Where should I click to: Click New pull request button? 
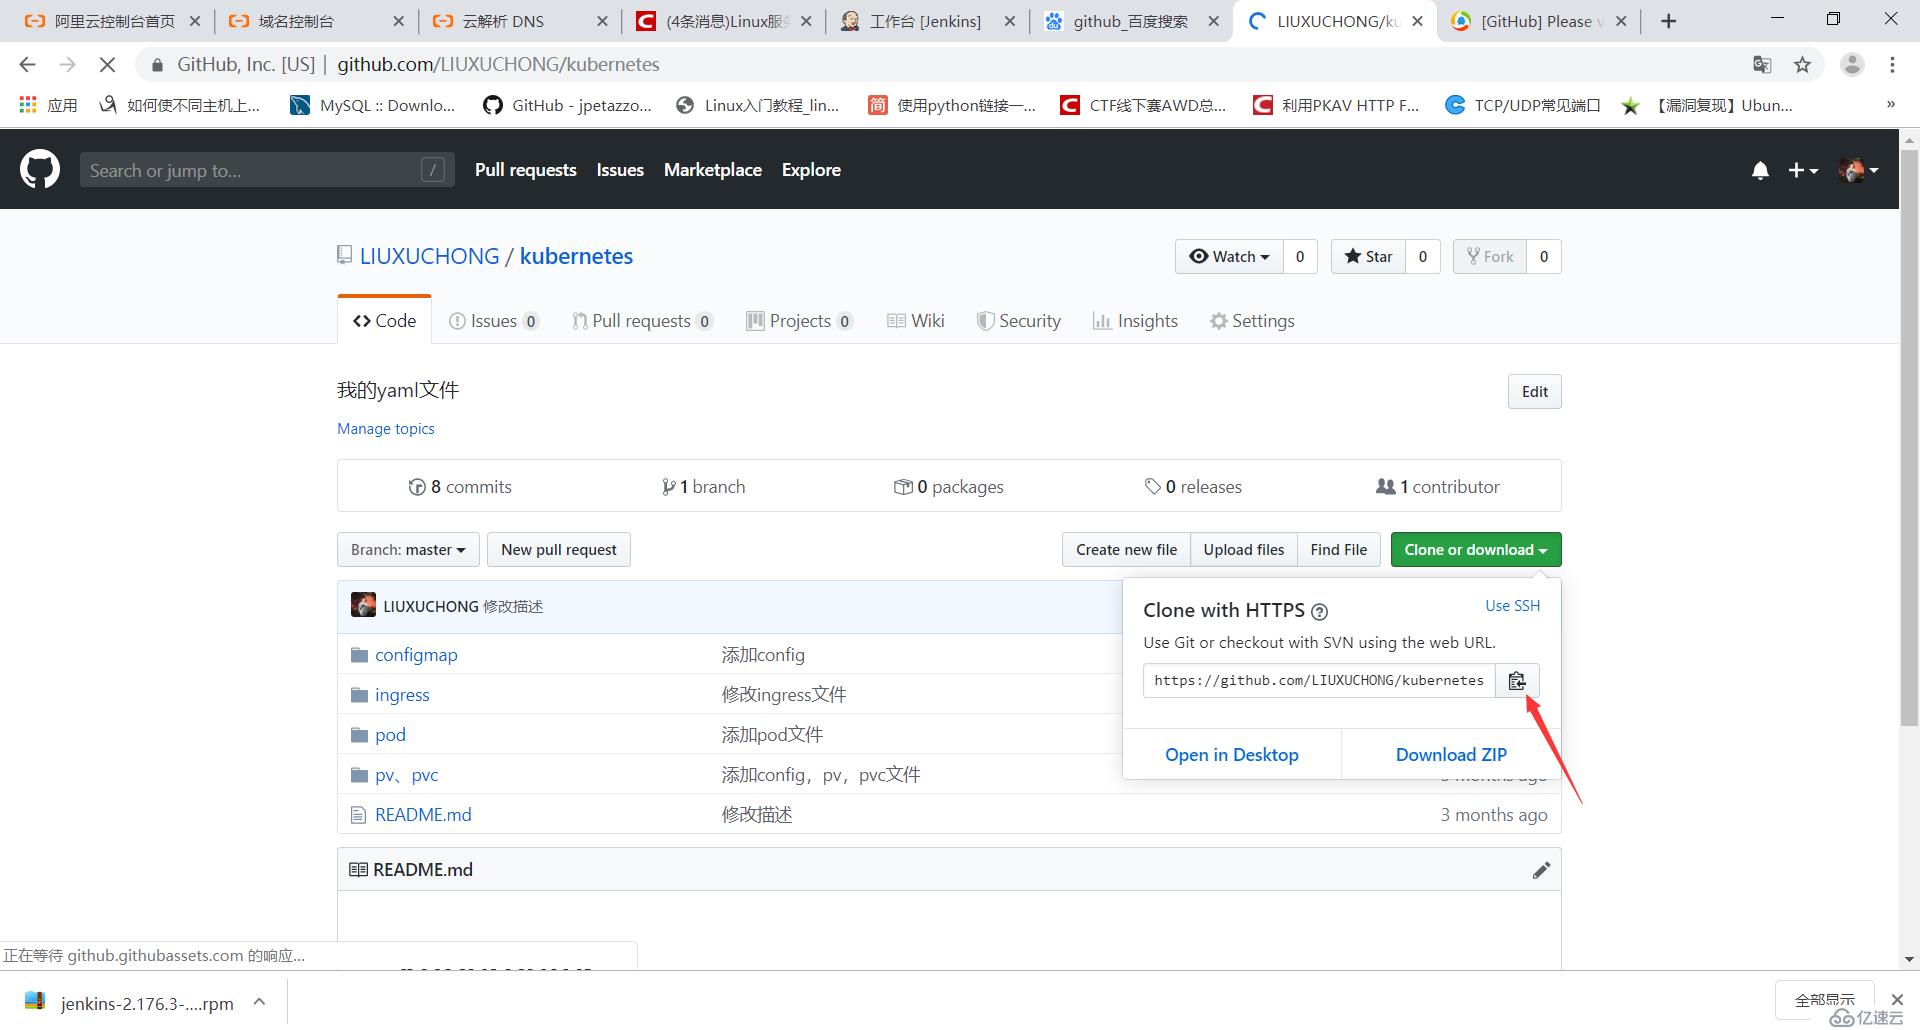tap(559, 549)
